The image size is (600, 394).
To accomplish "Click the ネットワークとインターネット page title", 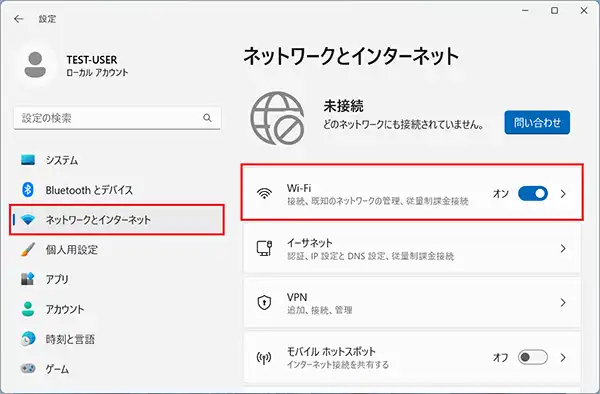I will [351, 56].
